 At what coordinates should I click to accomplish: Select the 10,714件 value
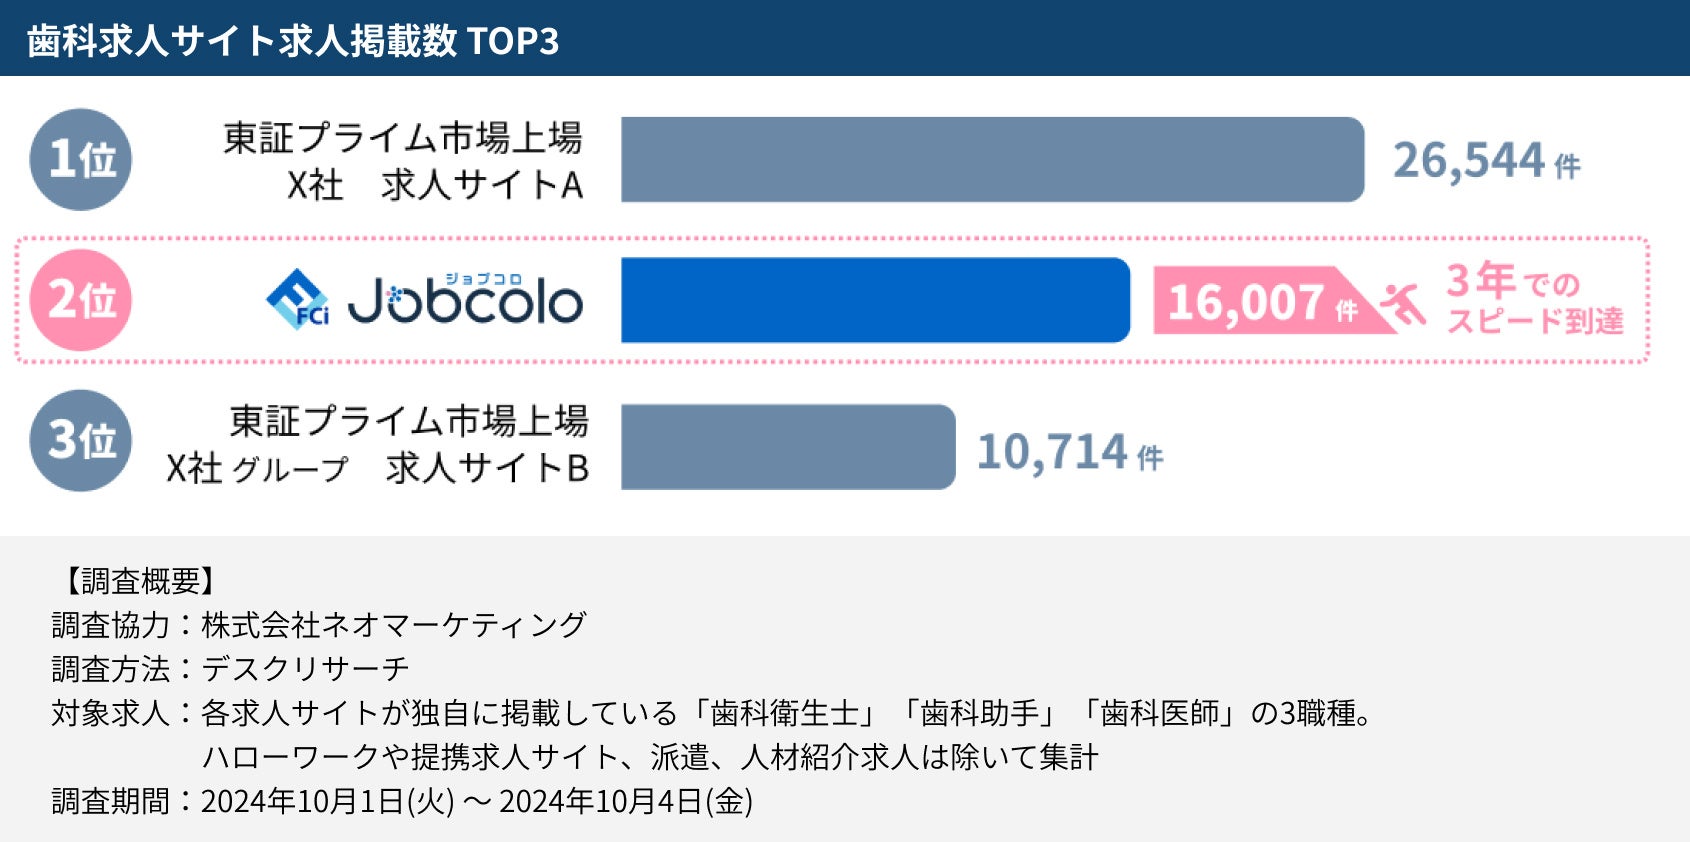point(1069,452)
